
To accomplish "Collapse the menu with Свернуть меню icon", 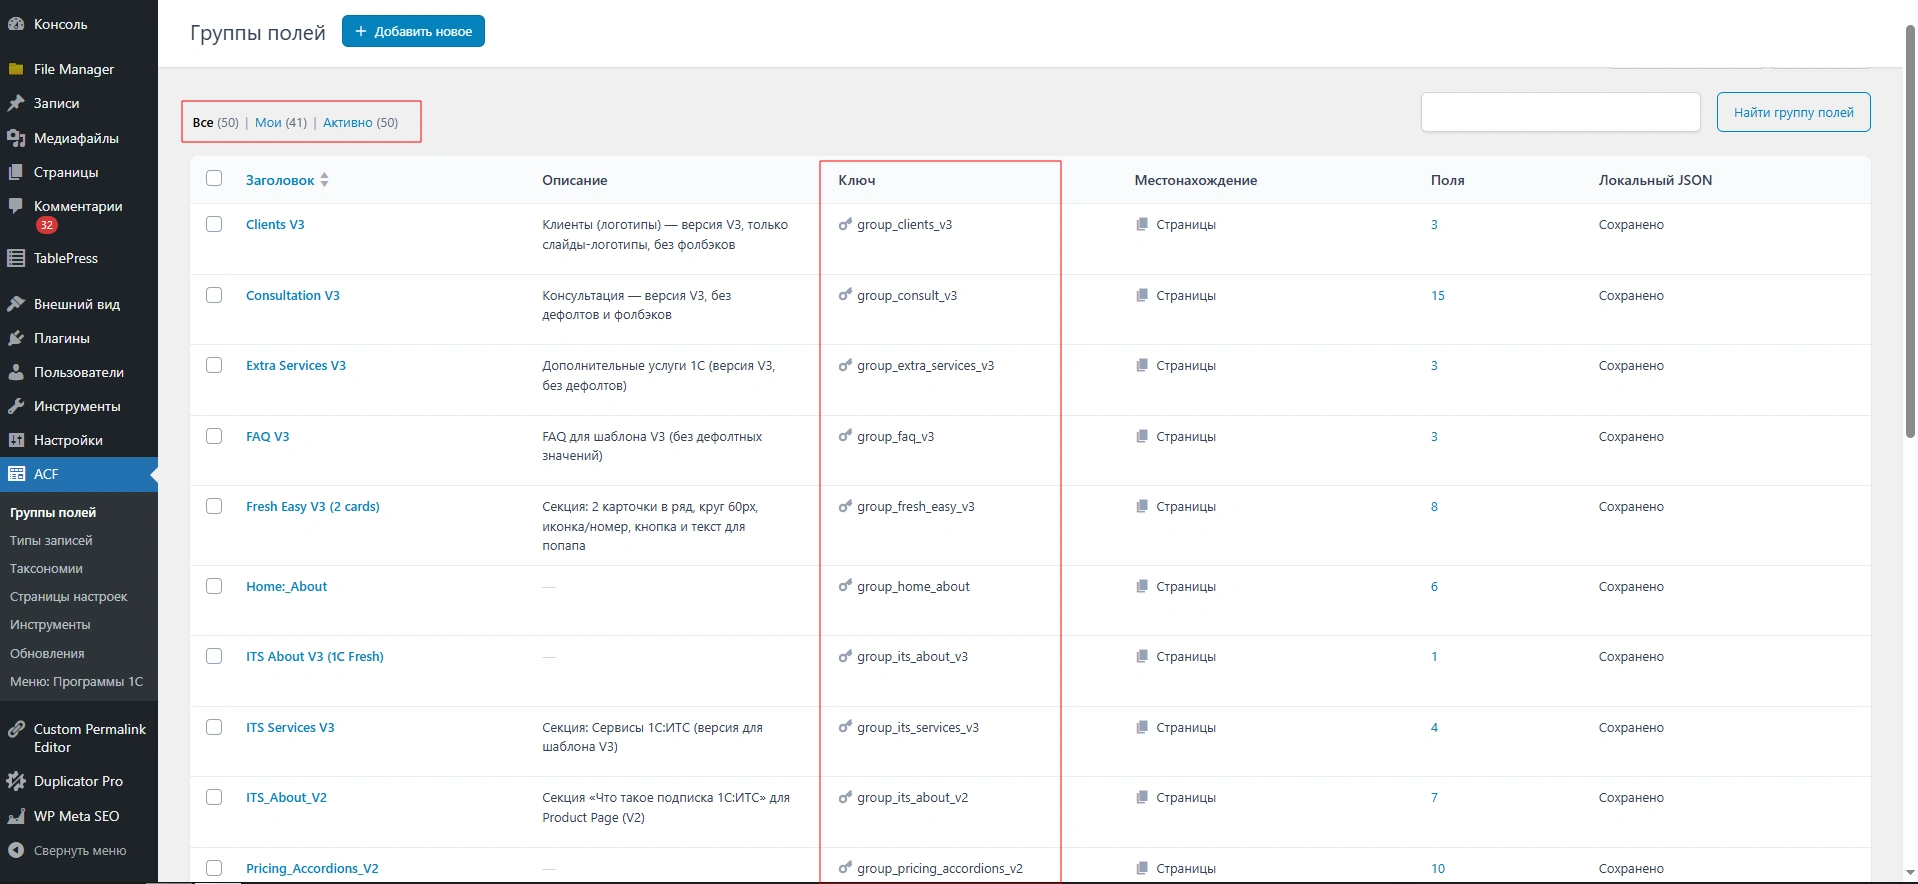I will pos(16,850).
